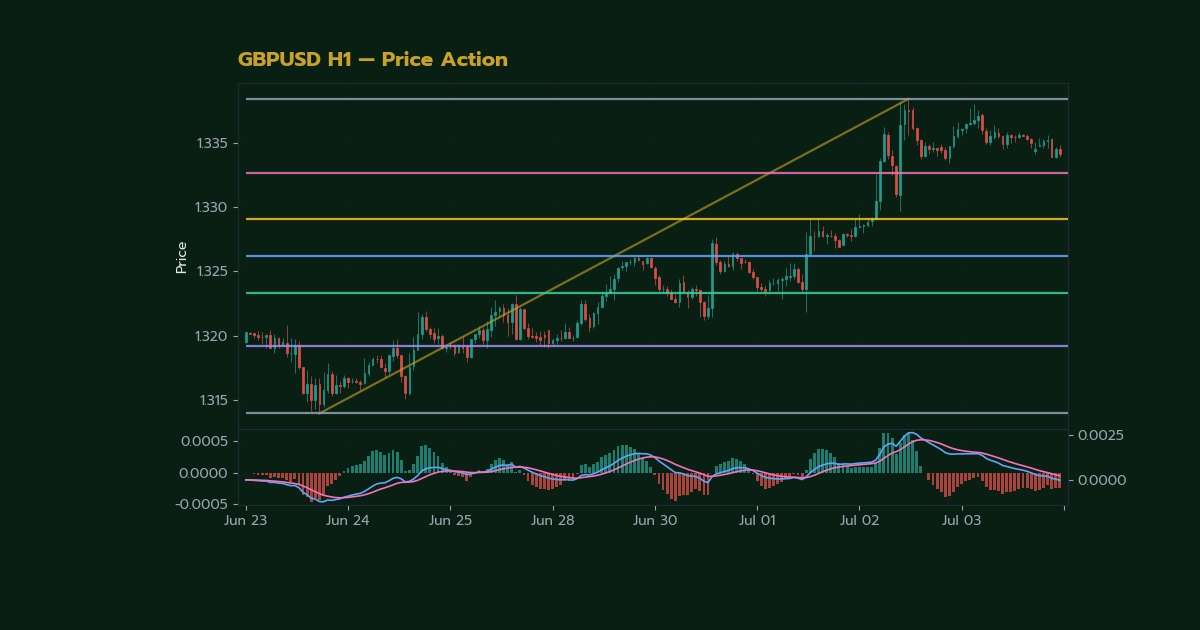Viewport: 1200px width, 630px height.
Task: Click the 0.0025 right axis label
Action: point(1101,436)
